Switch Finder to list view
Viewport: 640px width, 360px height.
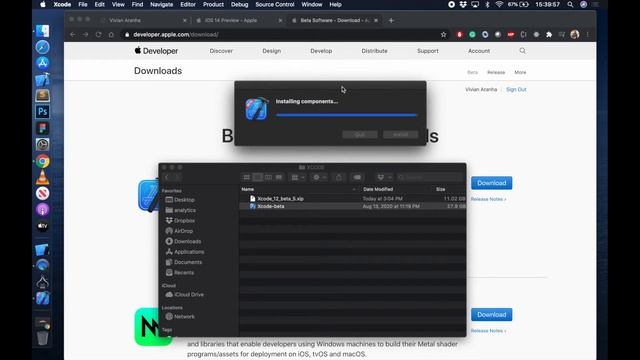pyautogui.click(x=258, y=177)
